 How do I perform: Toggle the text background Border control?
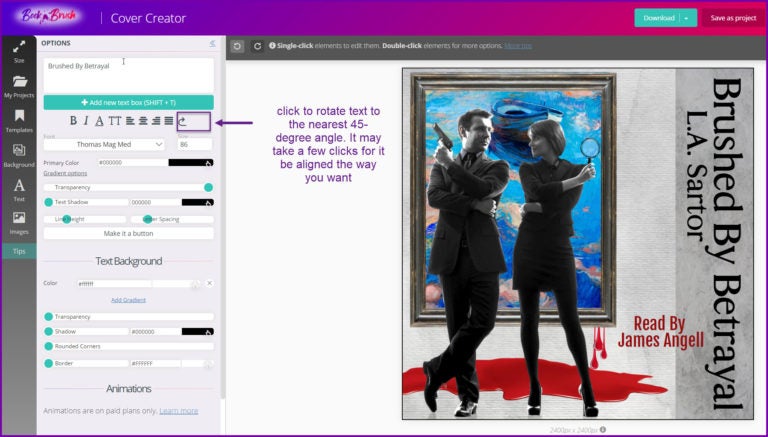click(x=48, y=363)
